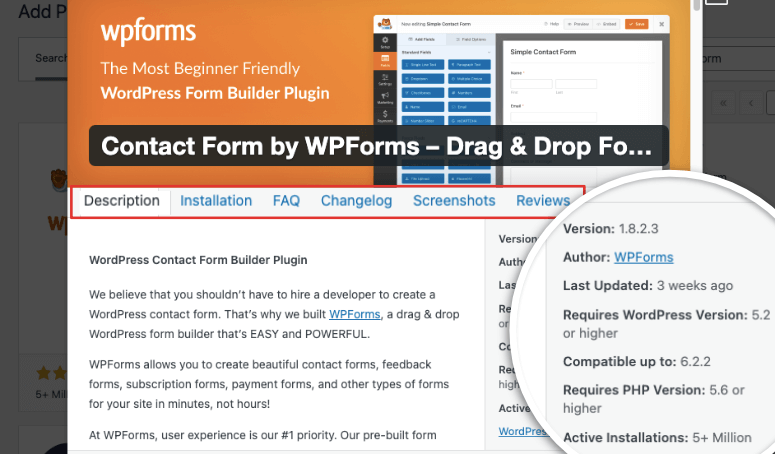Close the form builder with the X icon
This screenshot has height=454, width=775.
coord(662,24)
